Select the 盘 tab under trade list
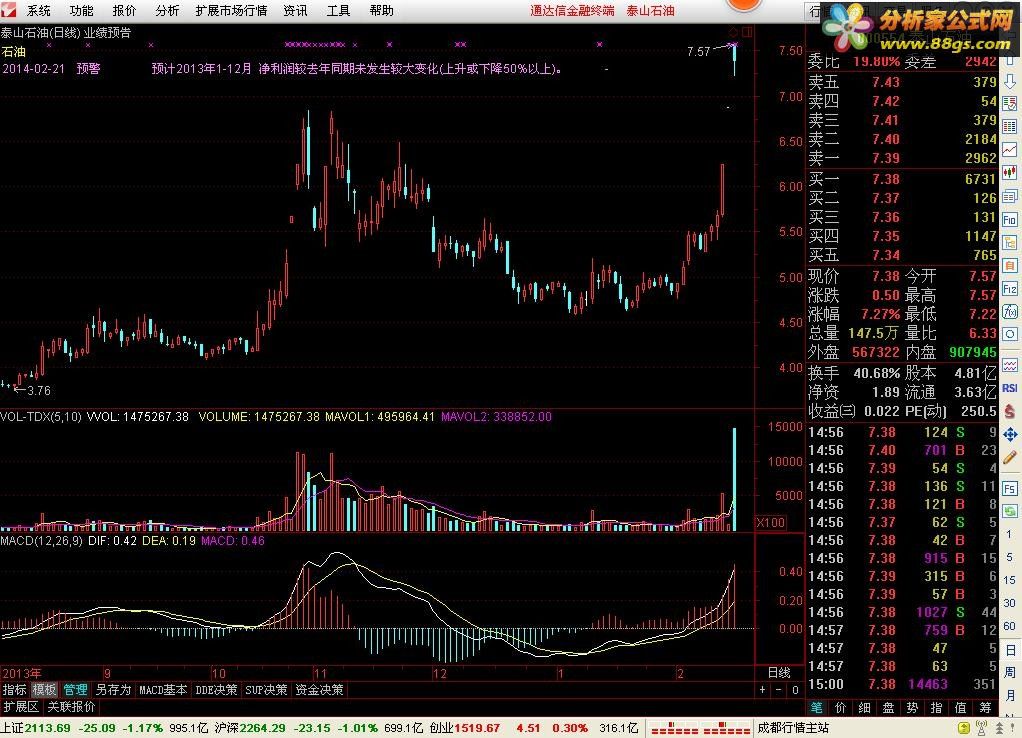 888,708
